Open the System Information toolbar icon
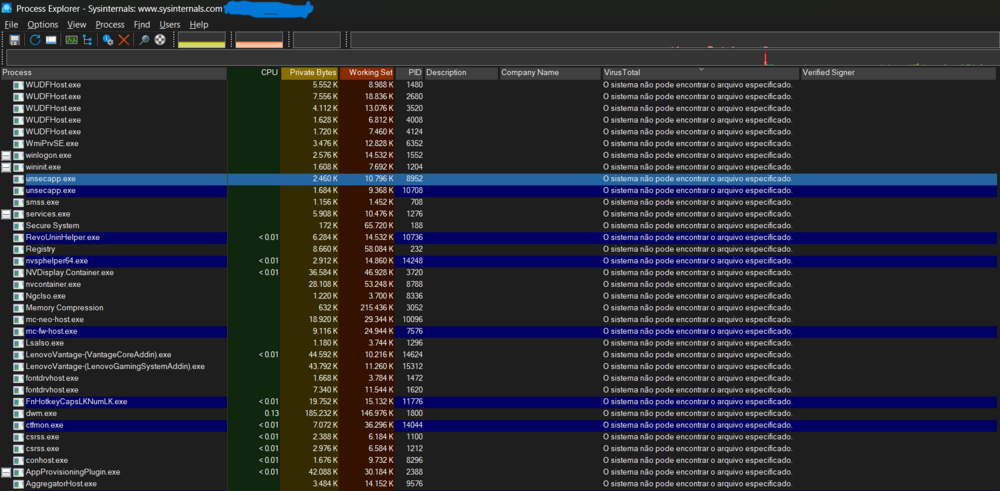The height and width of the screenshot is (491, 1000). (71, 40)
